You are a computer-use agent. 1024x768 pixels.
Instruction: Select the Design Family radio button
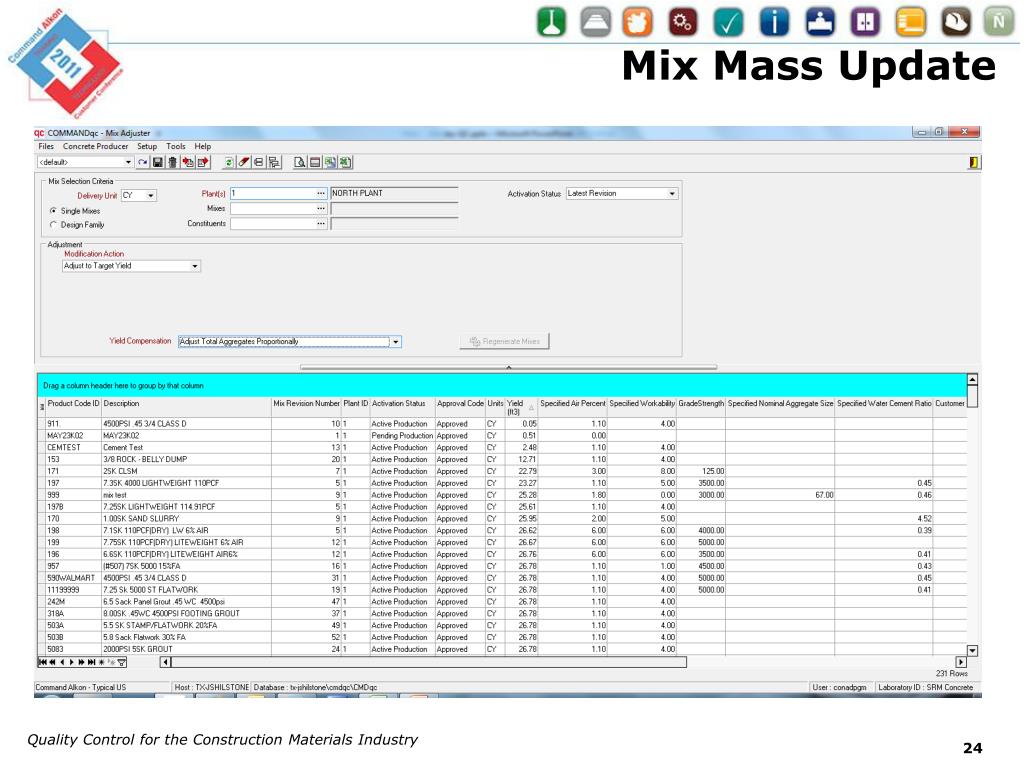tap(52, 225)
